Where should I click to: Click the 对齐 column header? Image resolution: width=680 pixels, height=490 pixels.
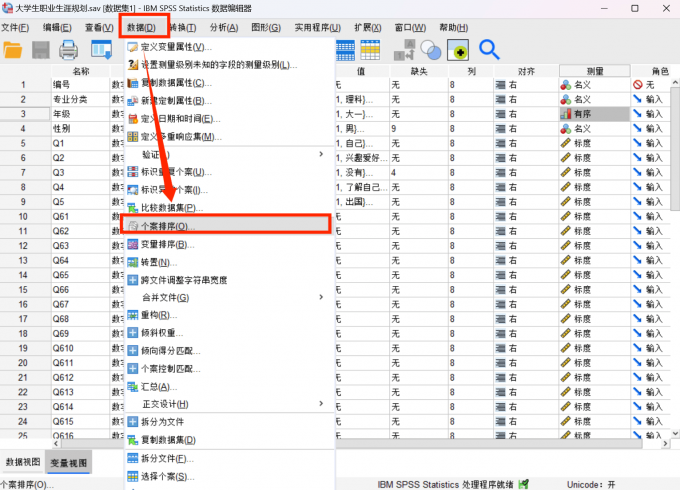click(x=526, y=71)
